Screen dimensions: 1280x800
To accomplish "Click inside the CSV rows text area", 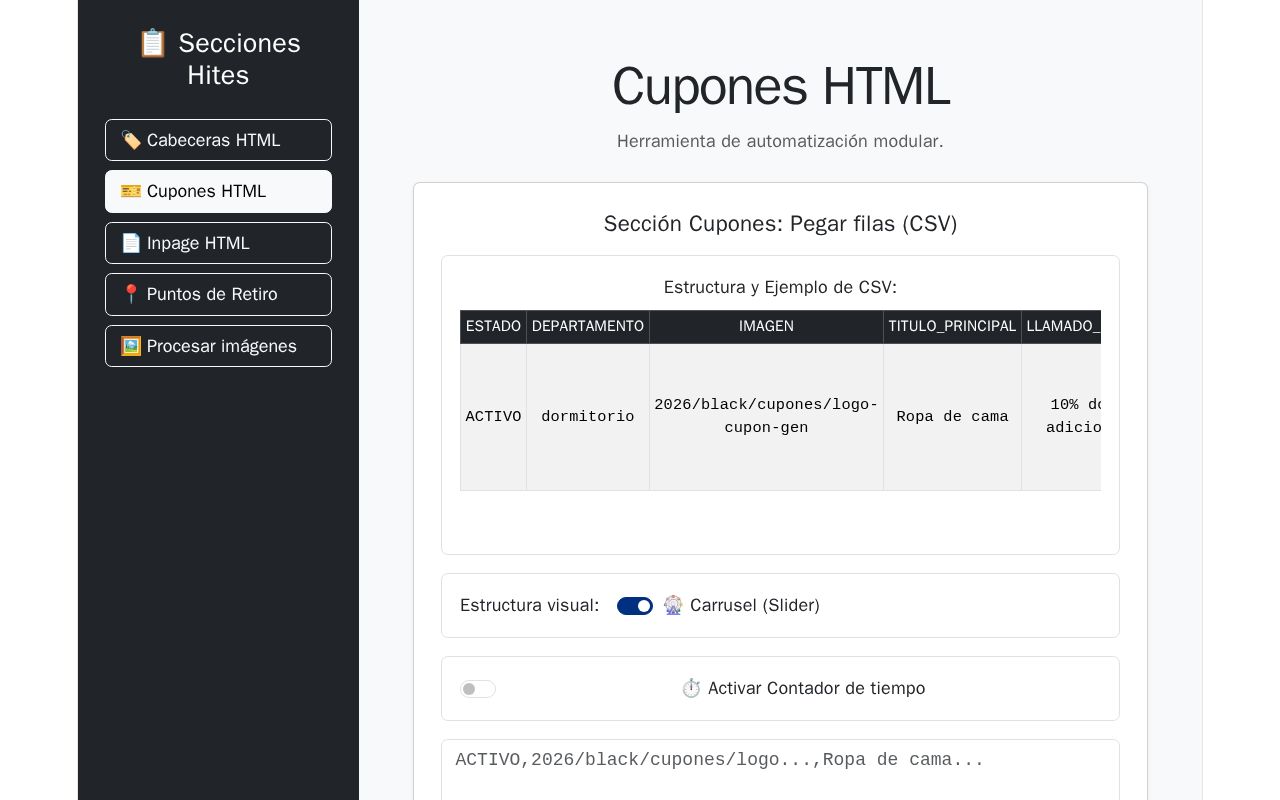I will click(x=780, y=770).
